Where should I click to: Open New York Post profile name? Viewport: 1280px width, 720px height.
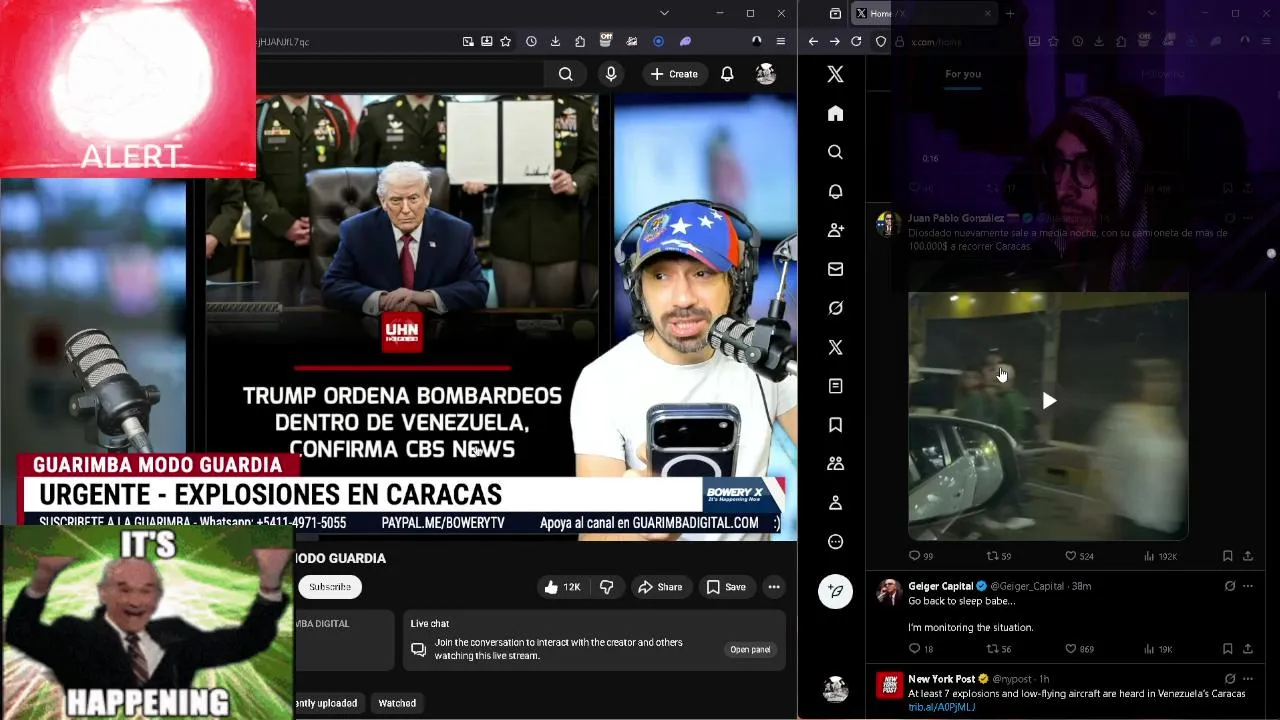point(941,679)
